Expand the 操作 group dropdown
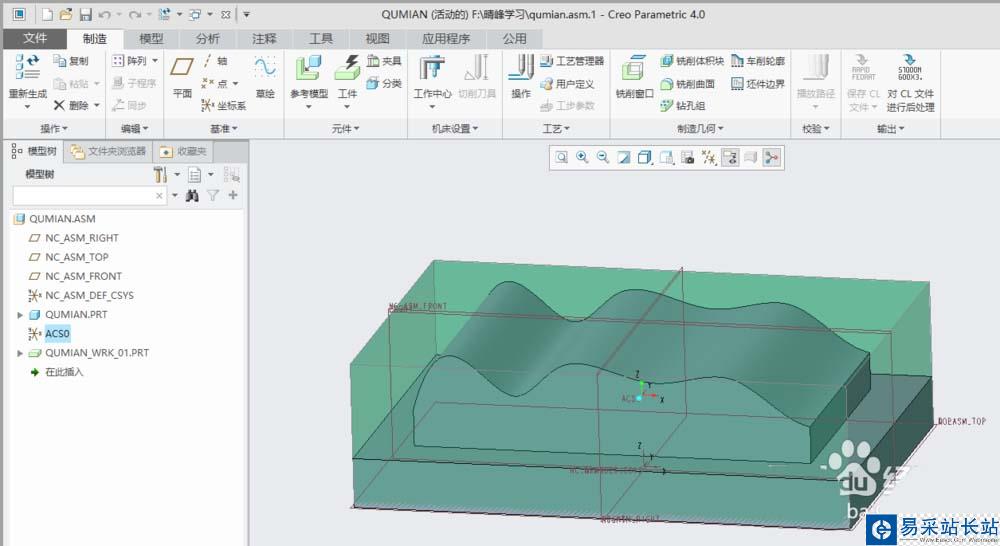 (x=54, y=129)
